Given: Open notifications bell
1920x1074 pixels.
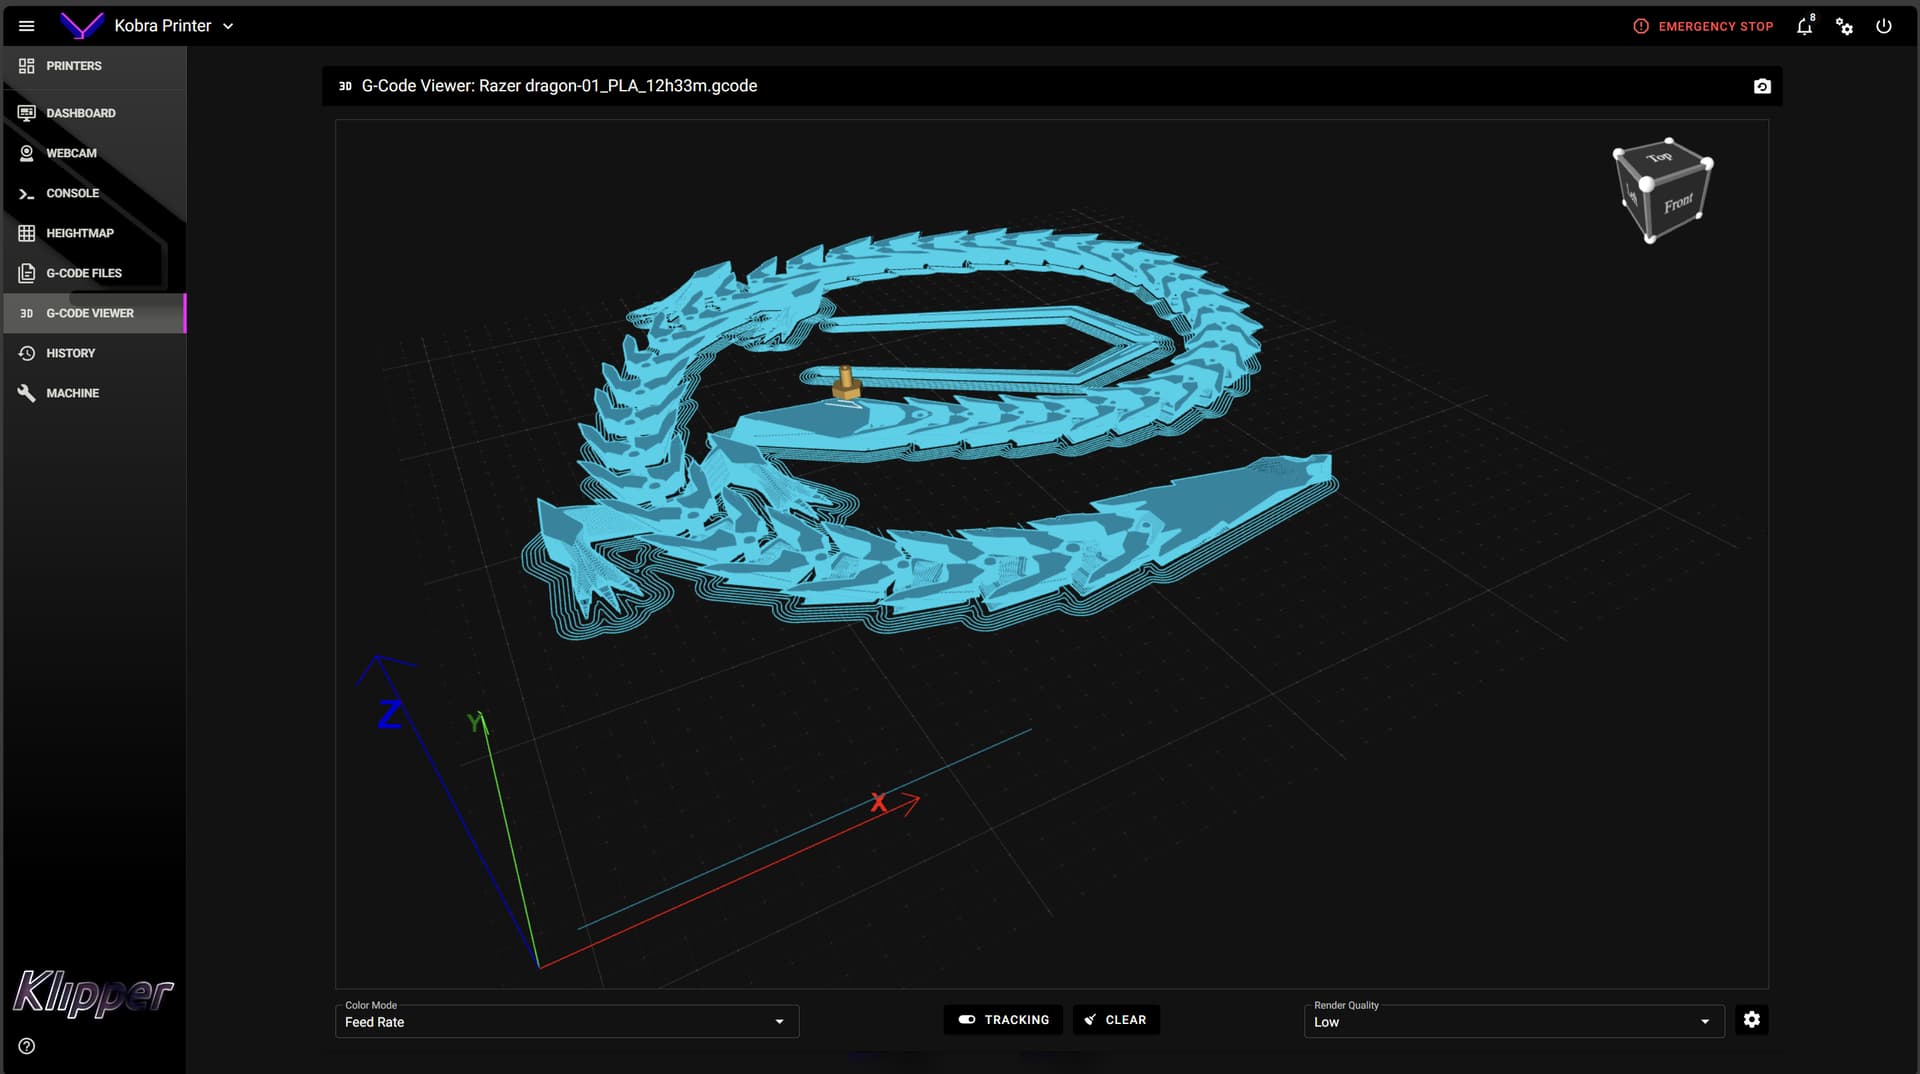Looking at the screenshot, I should tap(1805, 26).
